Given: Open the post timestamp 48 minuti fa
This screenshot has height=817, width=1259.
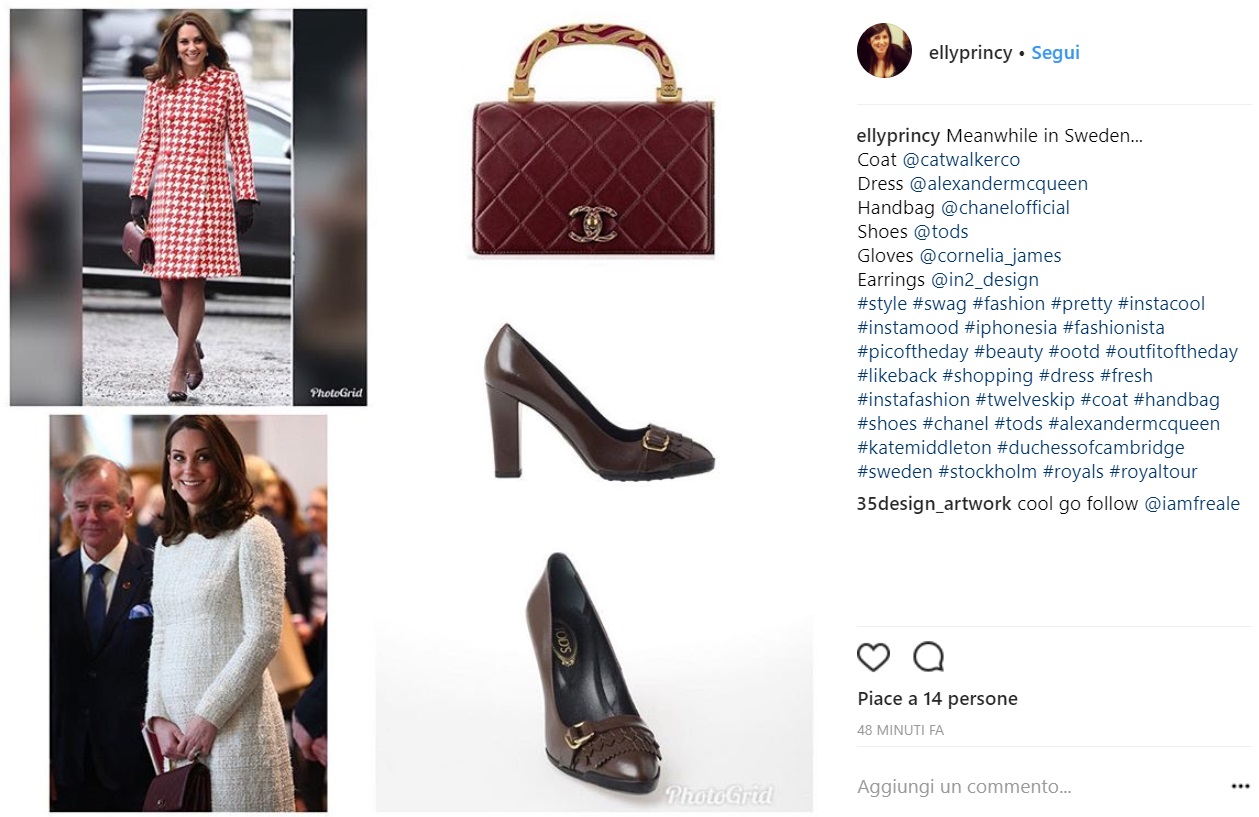Looking at the screenshot, I should click(900, 730).
